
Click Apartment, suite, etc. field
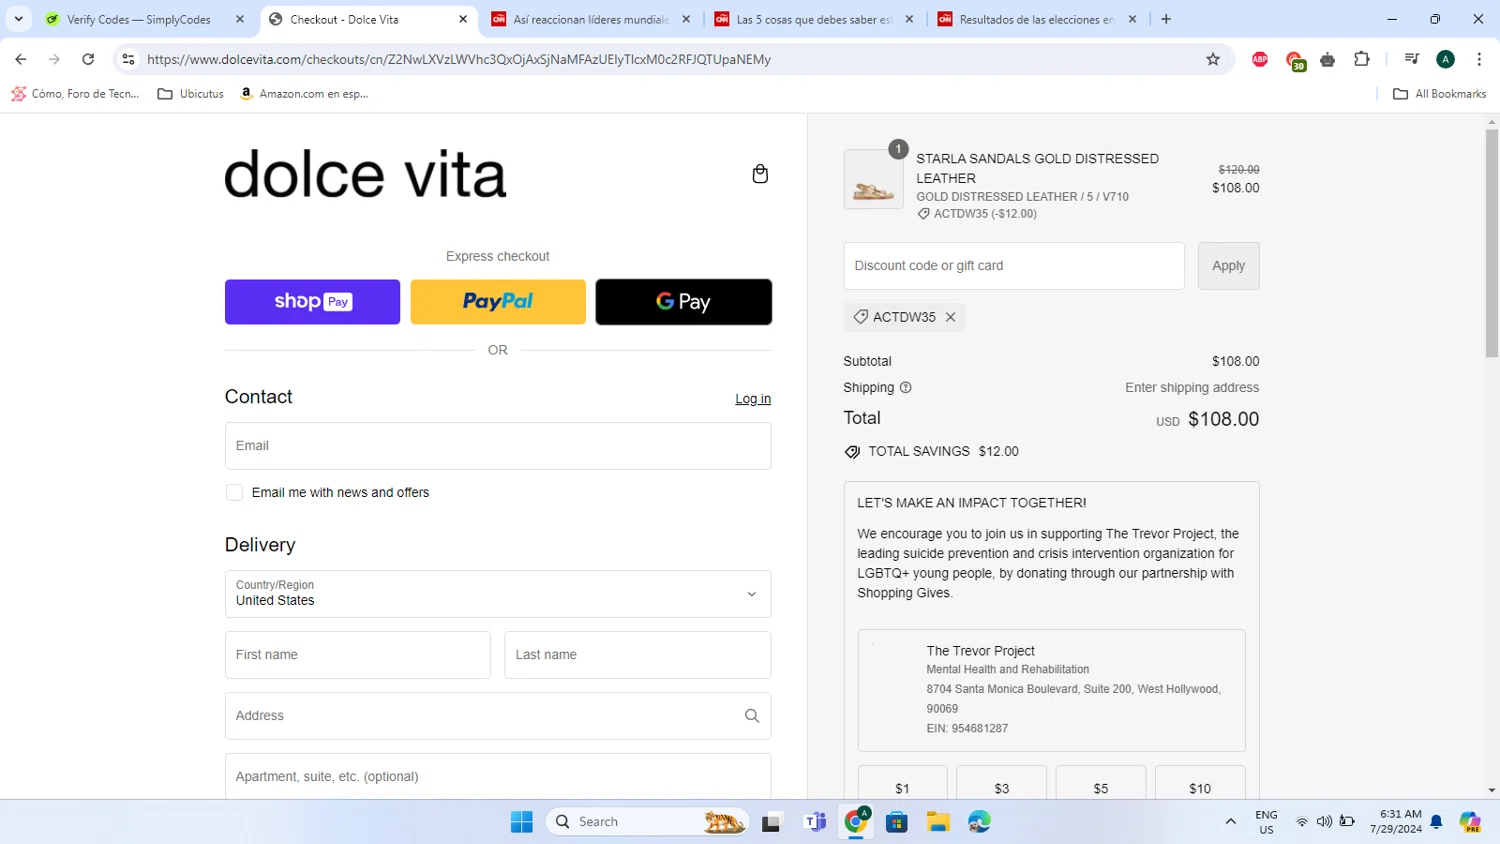pyautogui.click(x=498, y=777)
